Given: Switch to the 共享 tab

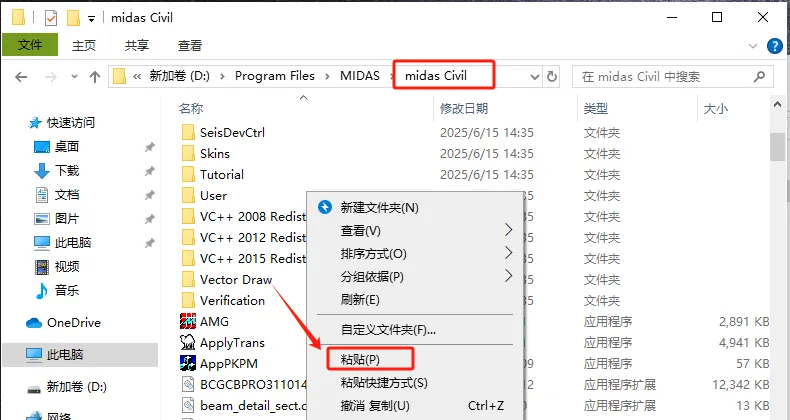Looking at the screenshot, I should [x=137, y=45].
